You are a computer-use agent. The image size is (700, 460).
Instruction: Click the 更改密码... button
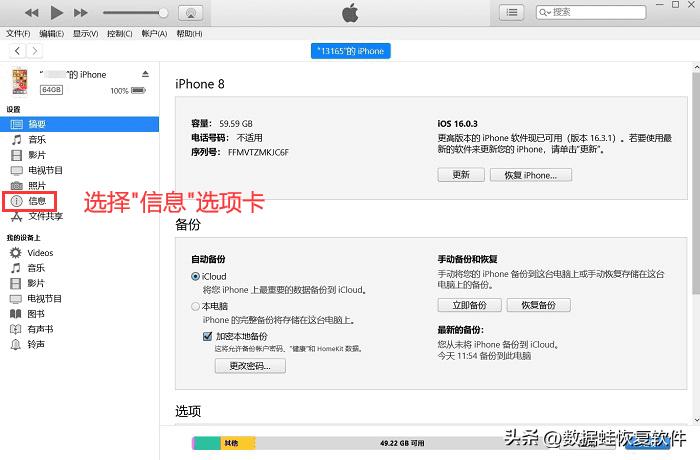pos(250,366)
